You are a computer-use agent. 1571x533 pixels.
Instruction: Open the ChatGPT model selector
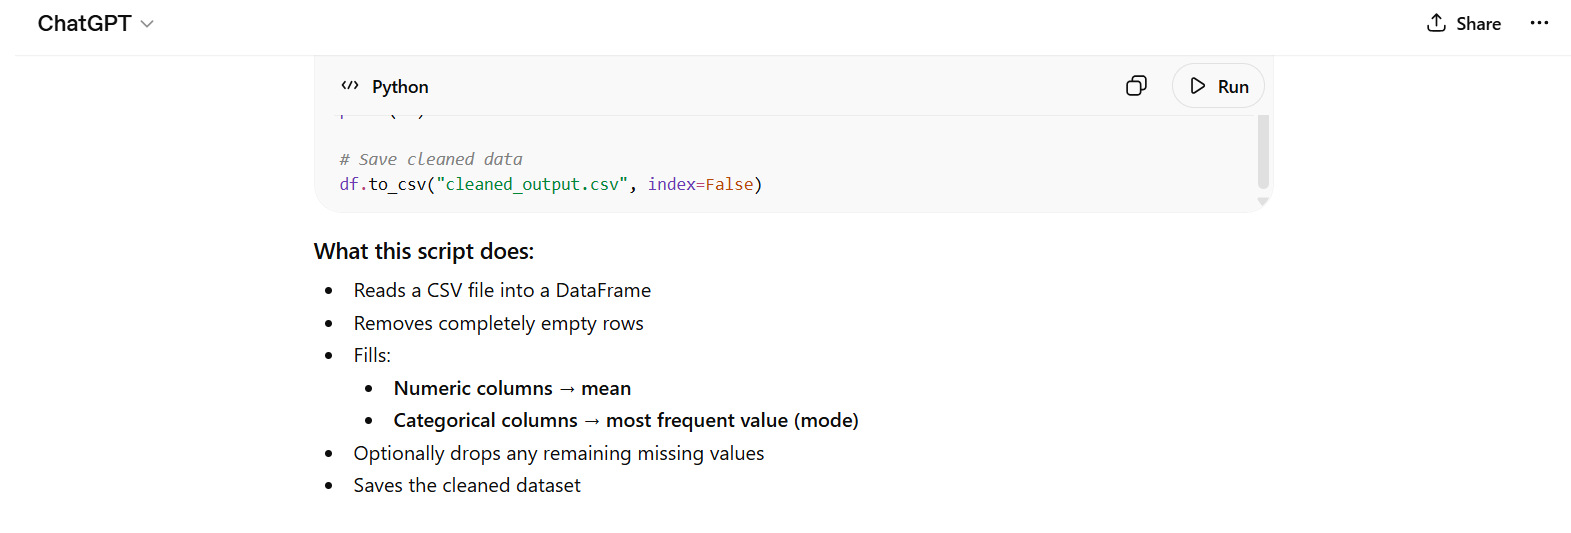[84, 24]
